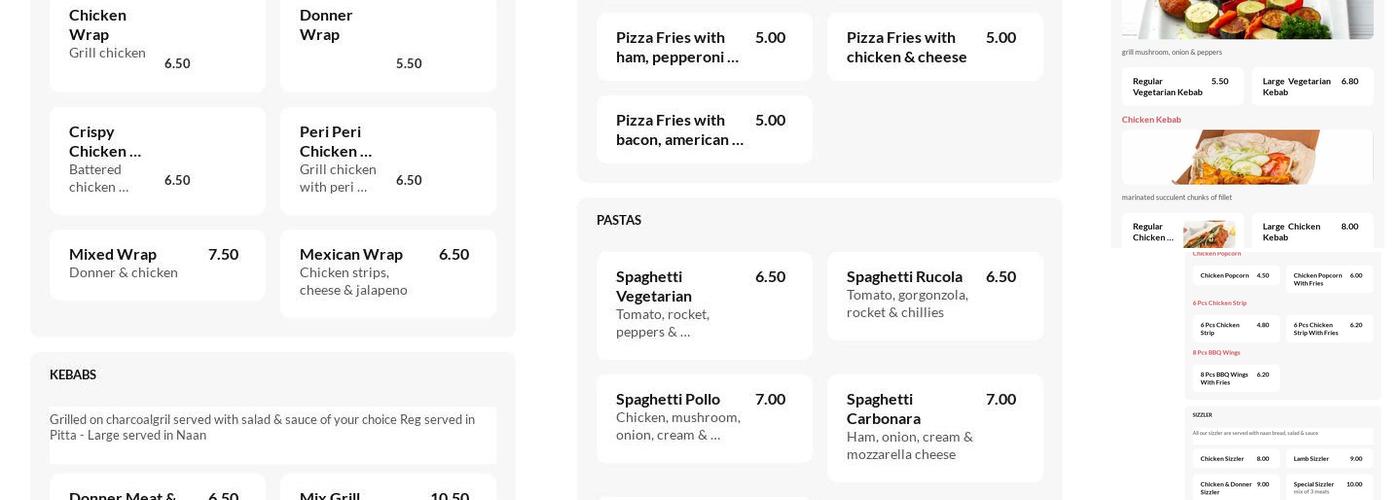Choose Pizza Fries with bacon
1400x500 pixels.
coord(704,129)
